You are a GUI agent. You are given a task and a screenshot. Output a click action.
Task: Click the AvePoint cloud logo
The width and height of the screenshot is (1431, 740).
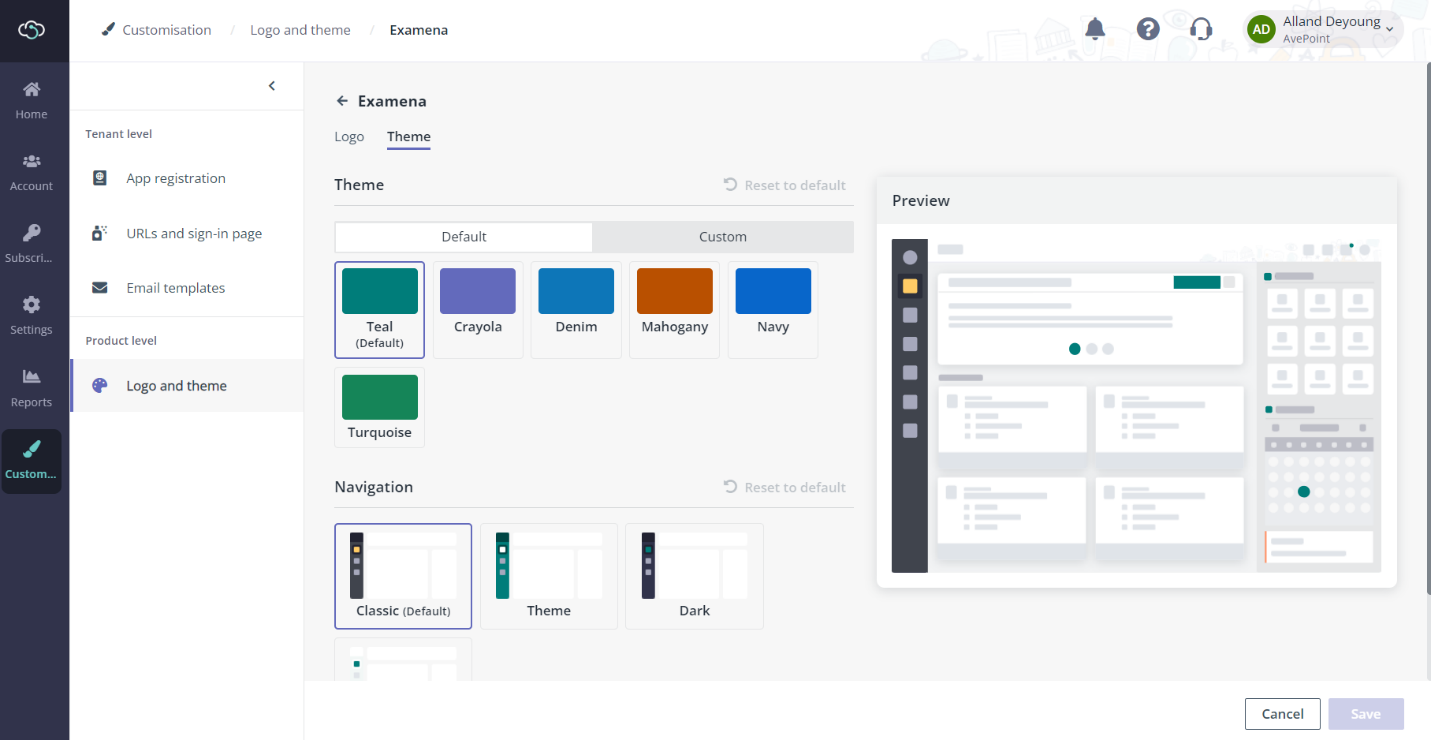click(x=32, y=30)
